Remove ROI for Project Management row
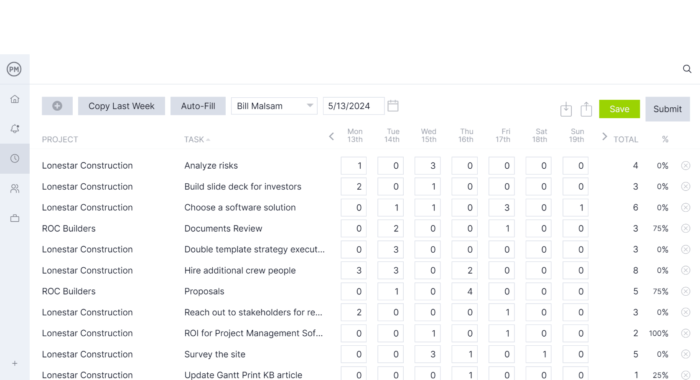The width and height of the screenshot is (700, 380). [686, 334]
